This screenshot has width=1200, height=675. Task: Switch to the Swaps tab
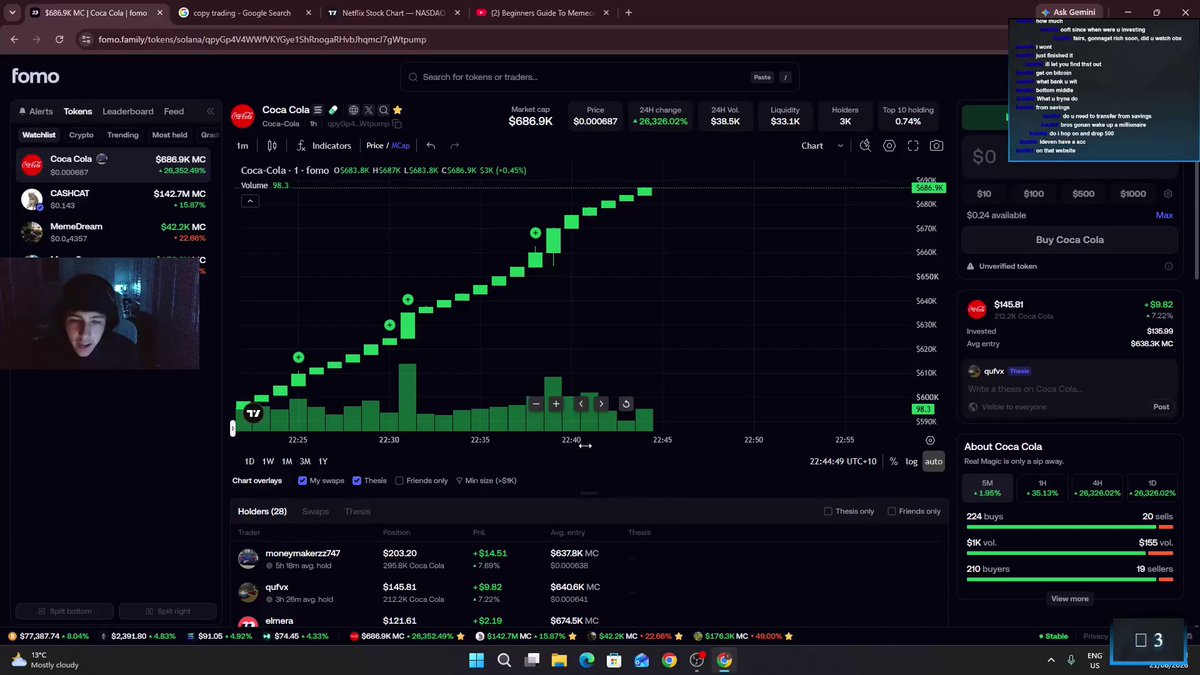tap(315, 511)
